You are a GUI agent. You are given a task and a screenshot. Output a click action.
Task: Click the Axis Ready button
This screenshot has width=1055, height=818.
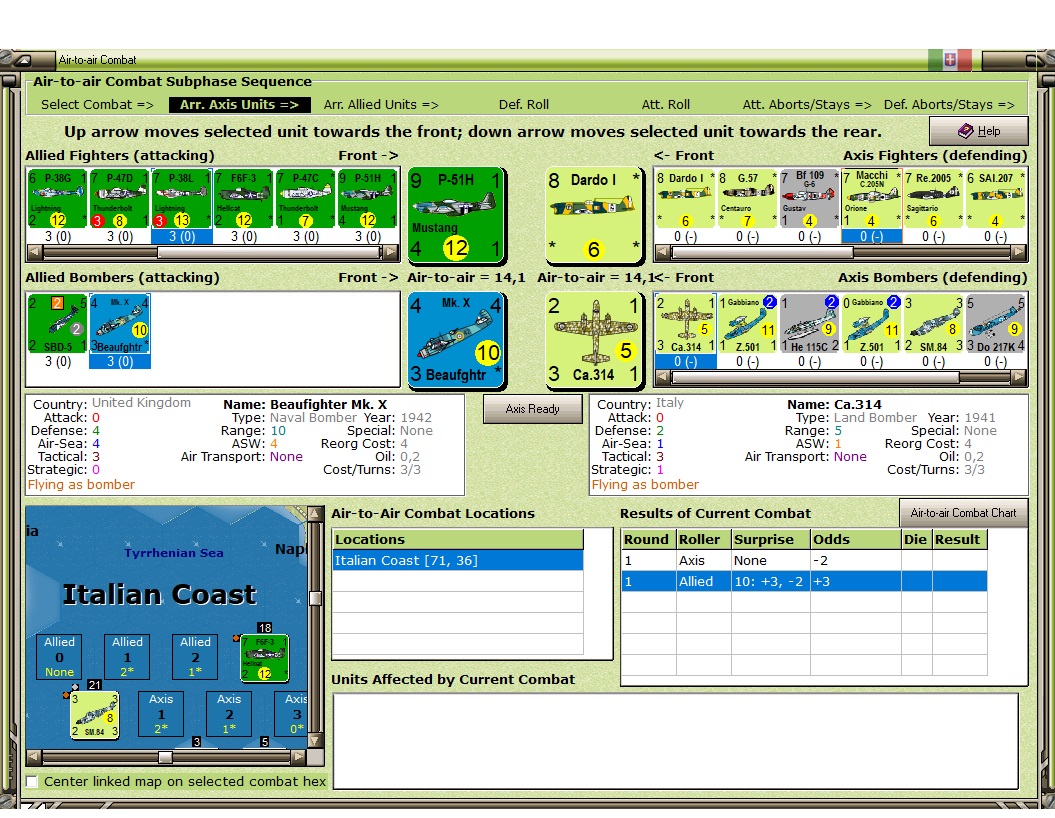coord(532,409)
